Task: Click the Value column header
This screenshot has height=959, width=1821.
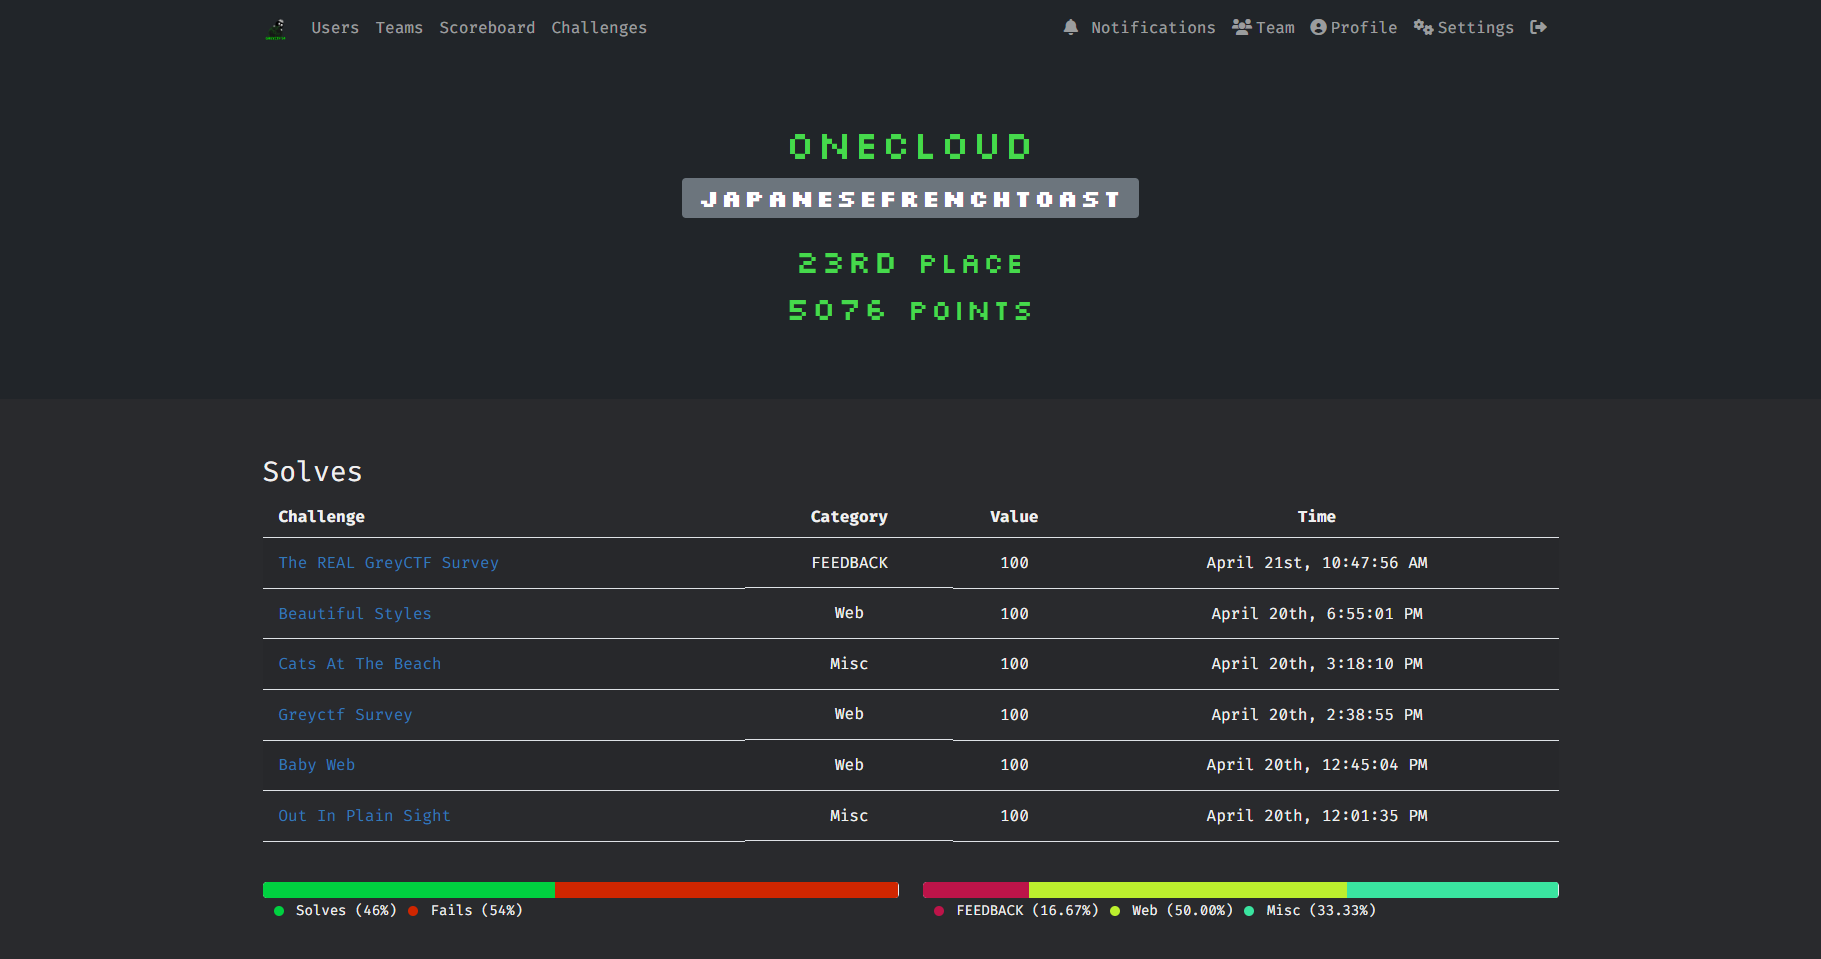Action: pyautogui.click(x=1014, y=517)
